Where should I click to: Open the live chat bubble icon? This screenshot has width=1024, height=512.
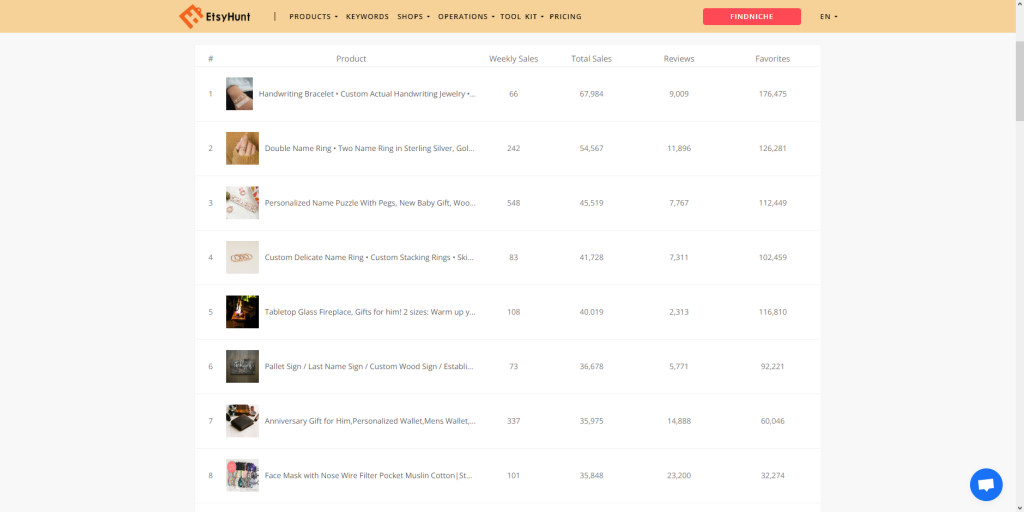pyautogui.click(x=986, y=485)
